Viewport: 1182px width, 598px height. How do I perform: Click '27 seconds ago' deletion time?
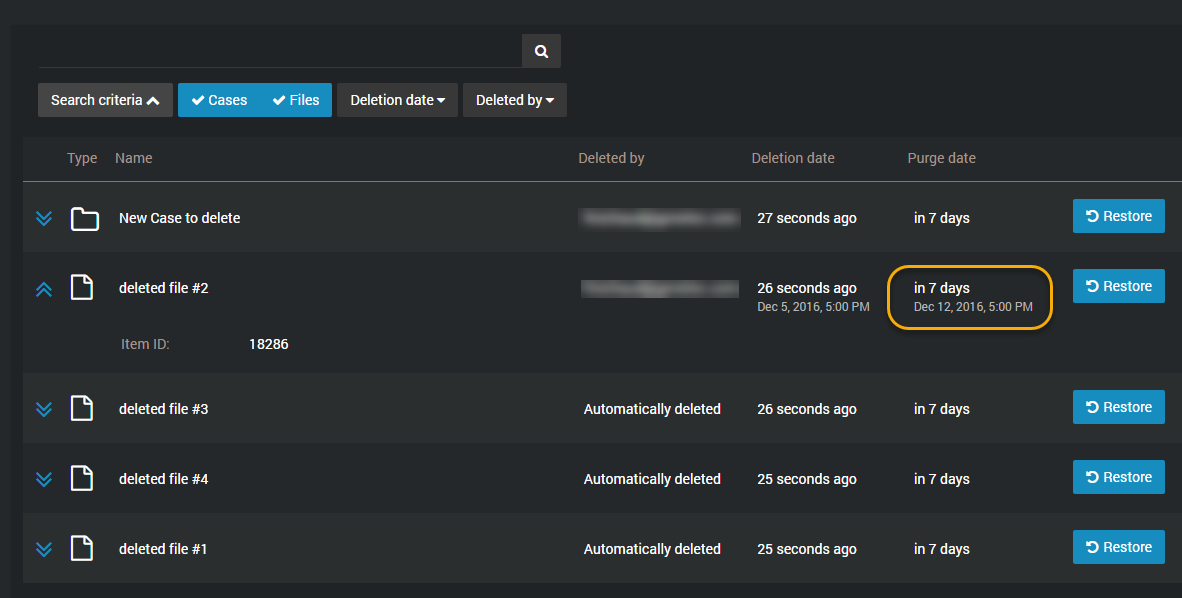807,219
